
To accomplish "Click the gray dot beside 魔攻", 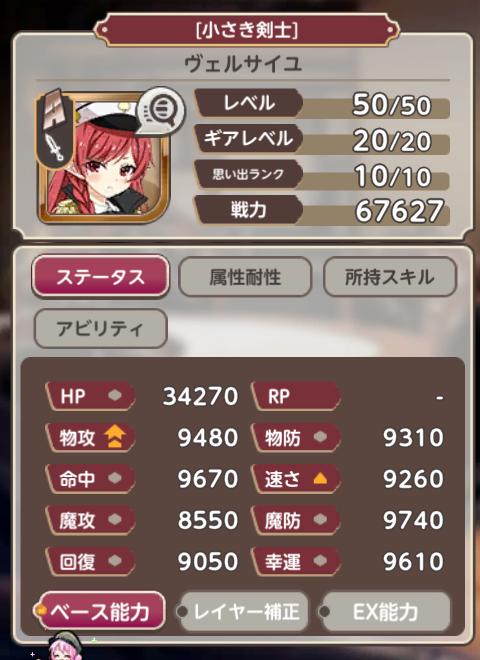I will (115, 519).
